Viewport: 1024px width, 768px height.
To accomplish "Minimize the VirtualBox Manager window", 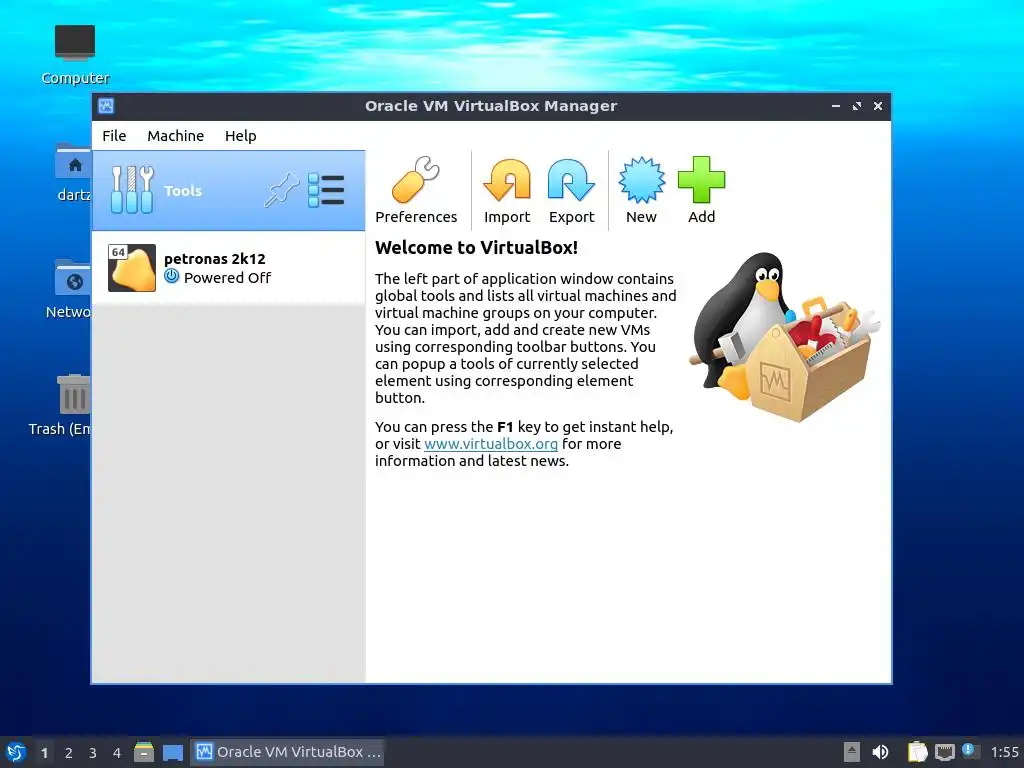I will pos(835,106).
